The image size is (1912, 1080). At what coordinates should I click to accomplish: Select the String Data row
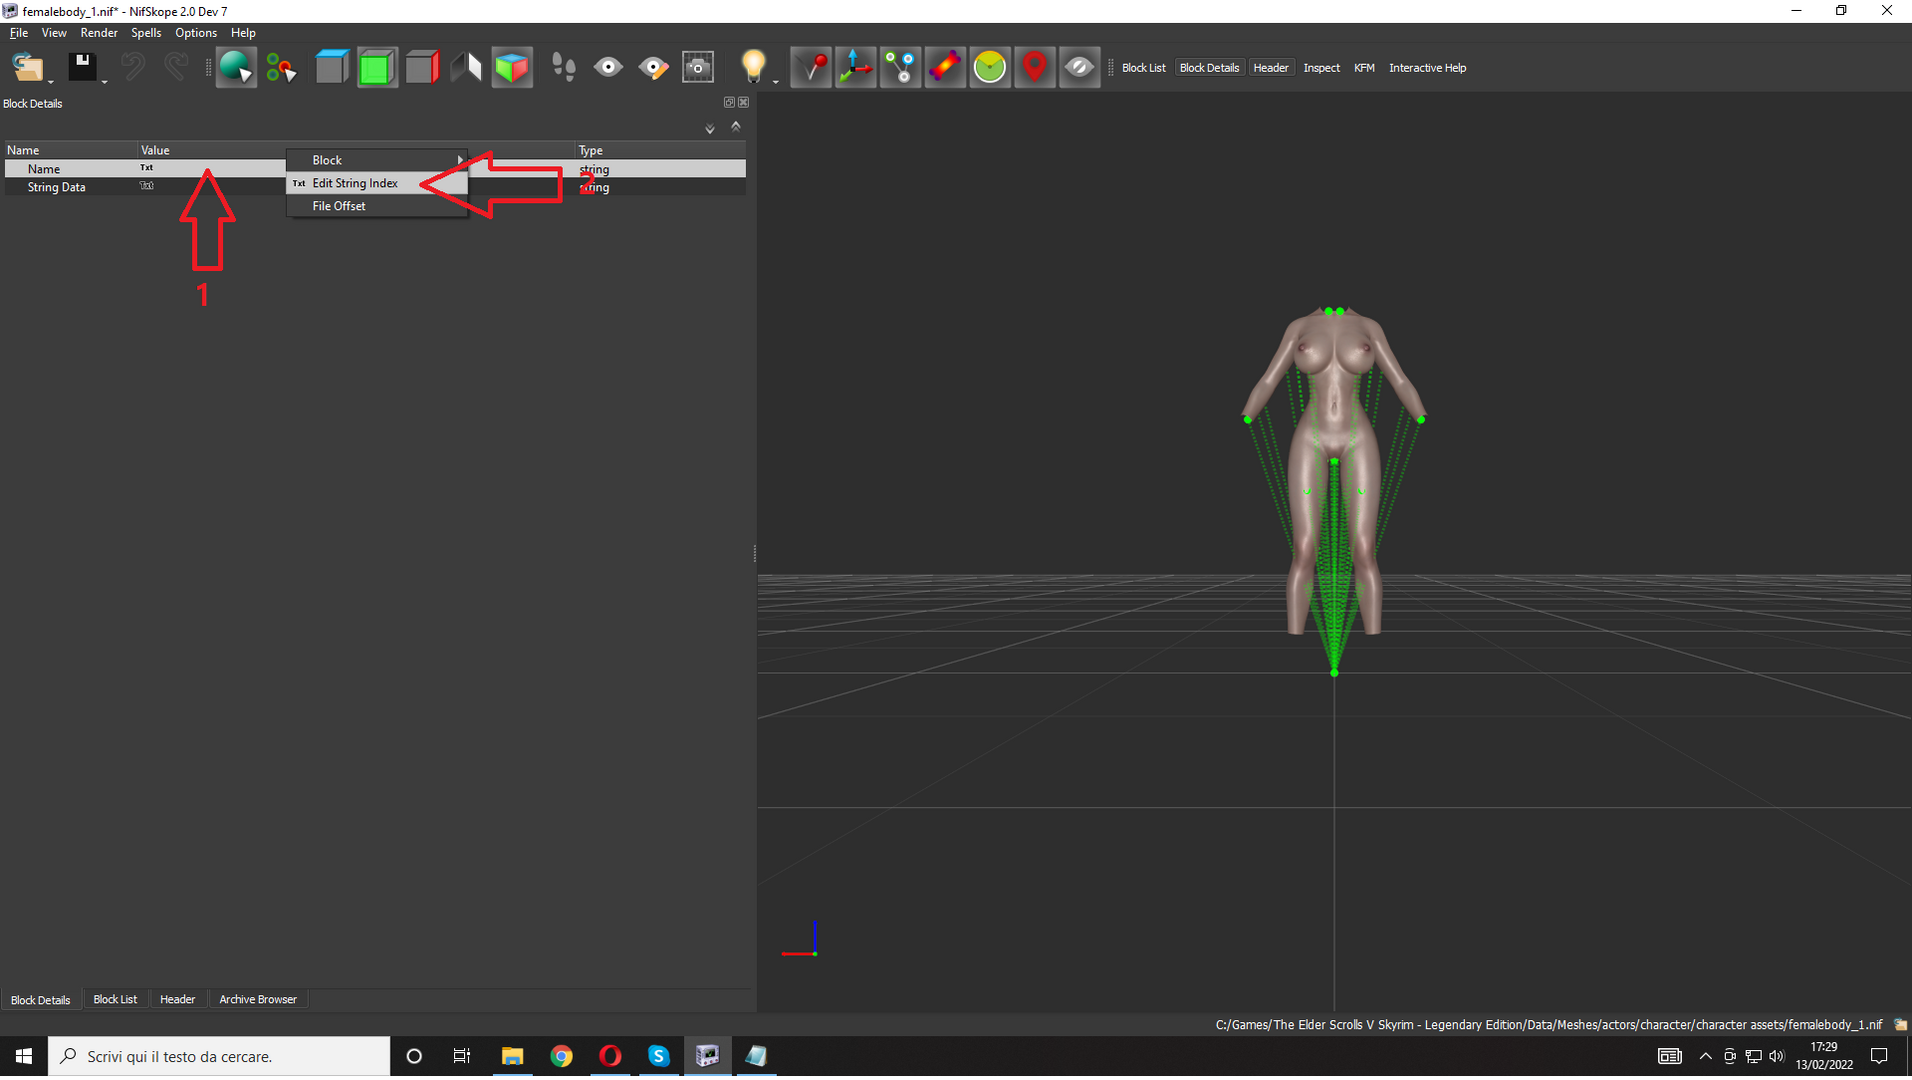(375, 187)
